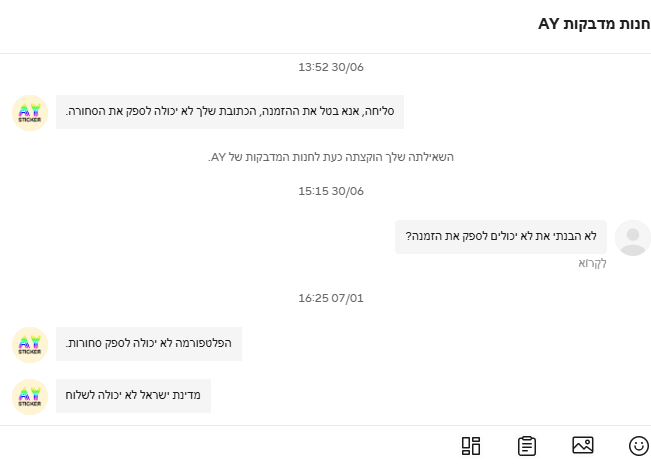Viewport: 651px width, 467px height.
Task: Click the query assignment system notice
Action: [x=331, y=157]
